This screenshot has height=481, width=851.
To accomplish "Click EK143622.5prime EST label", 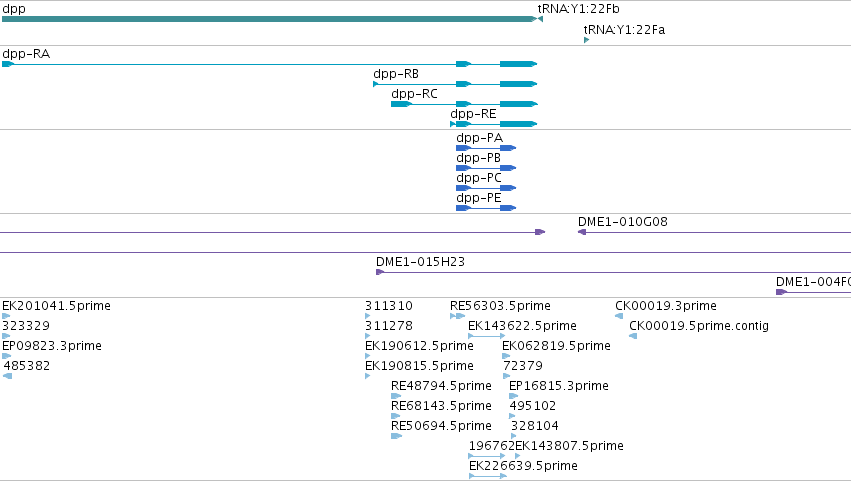I will (522, 326).
